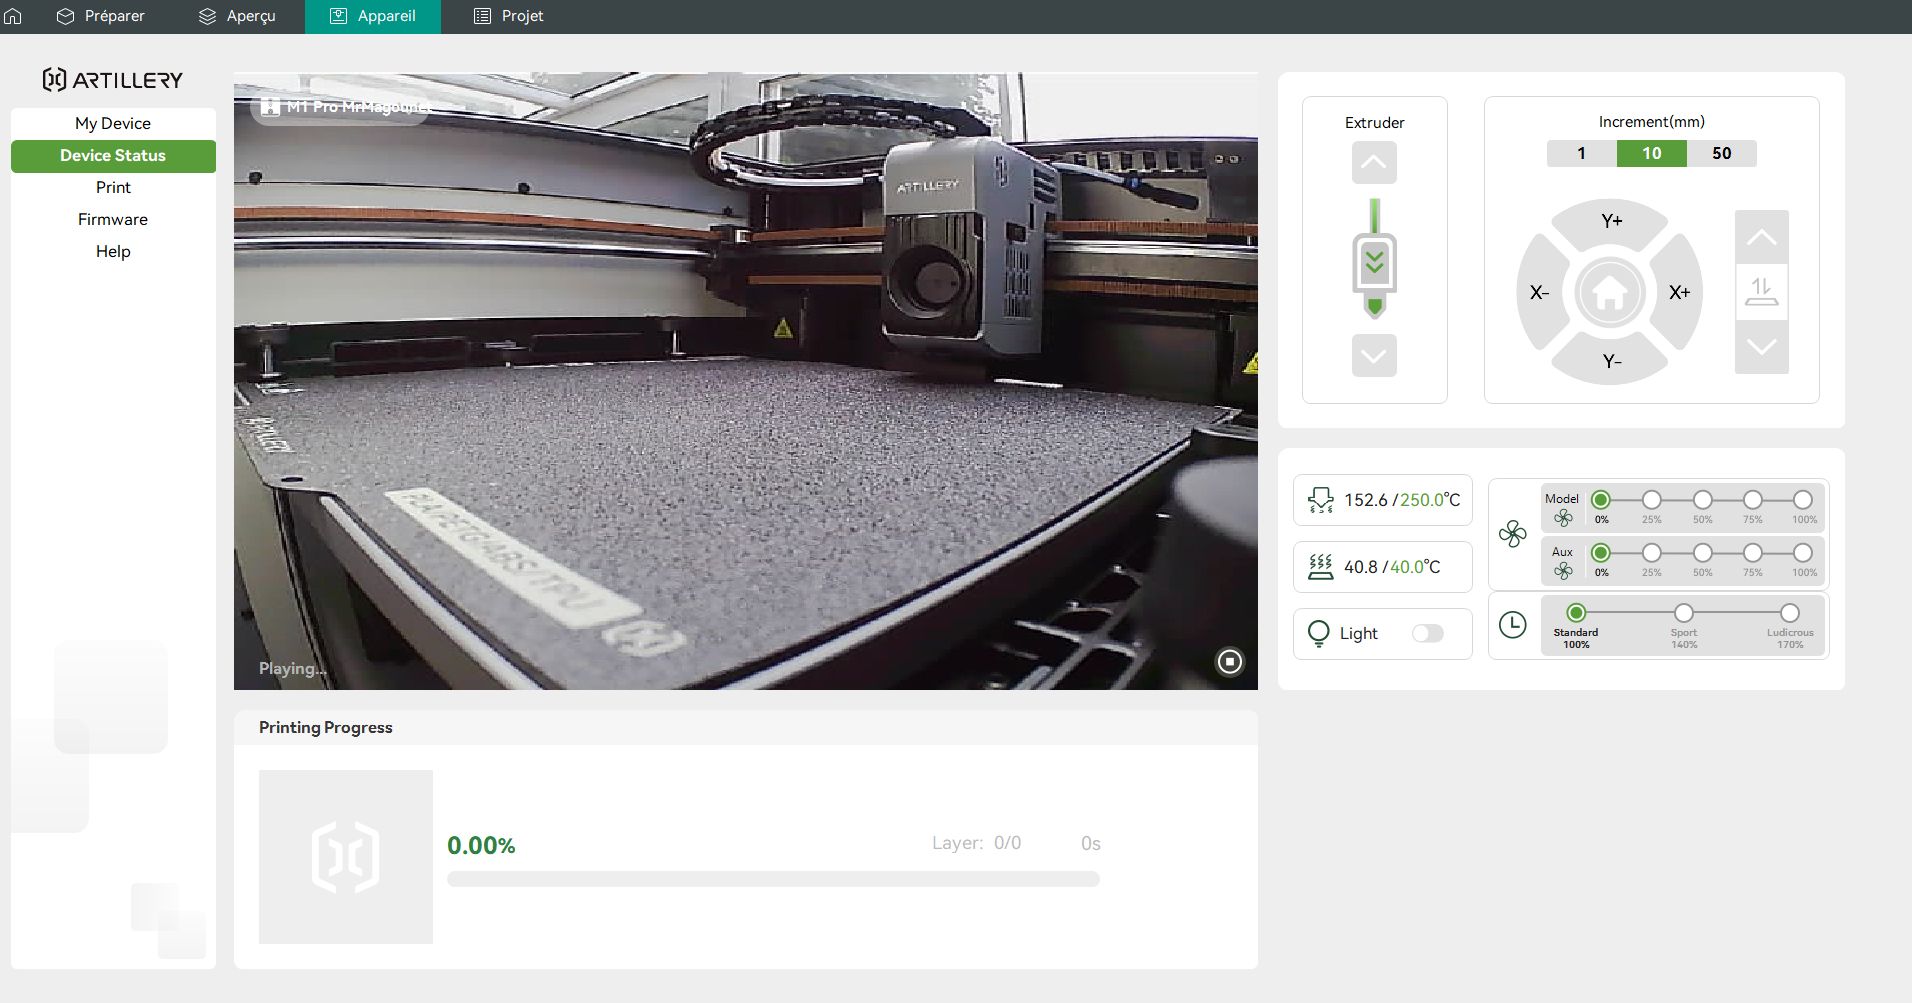Click the print job thumbnail placeholder
1912x1003 pixels.
click(346, 857)
